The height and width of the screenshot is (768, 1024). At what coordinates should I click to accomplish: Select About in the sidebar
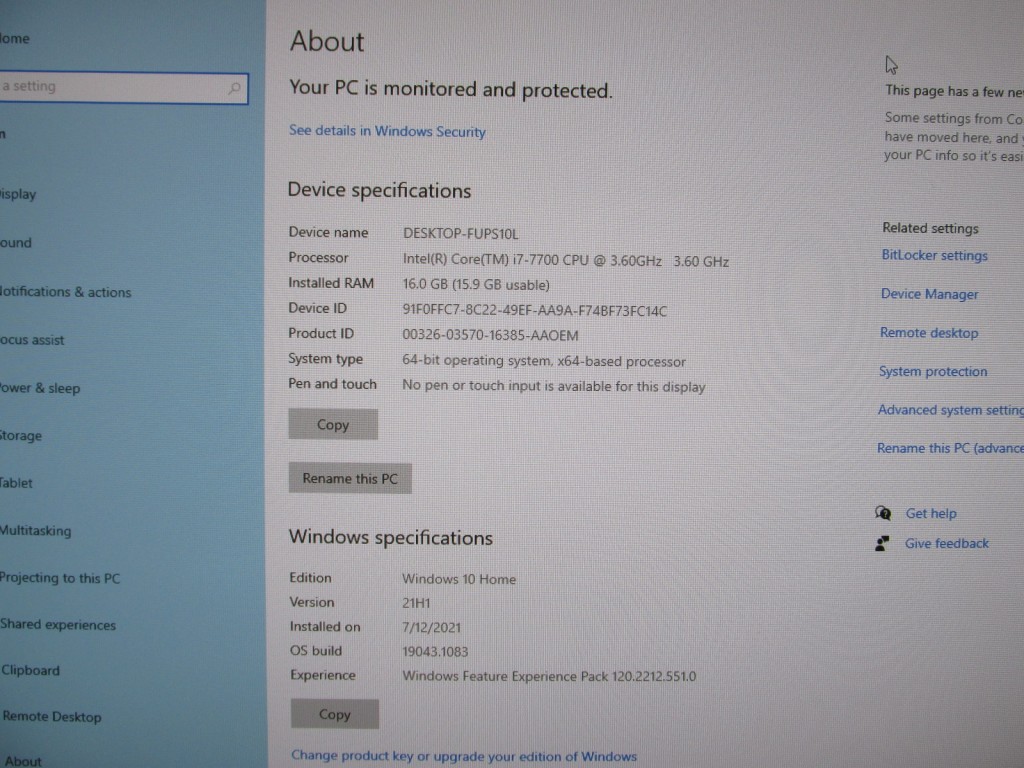(23, 760)
